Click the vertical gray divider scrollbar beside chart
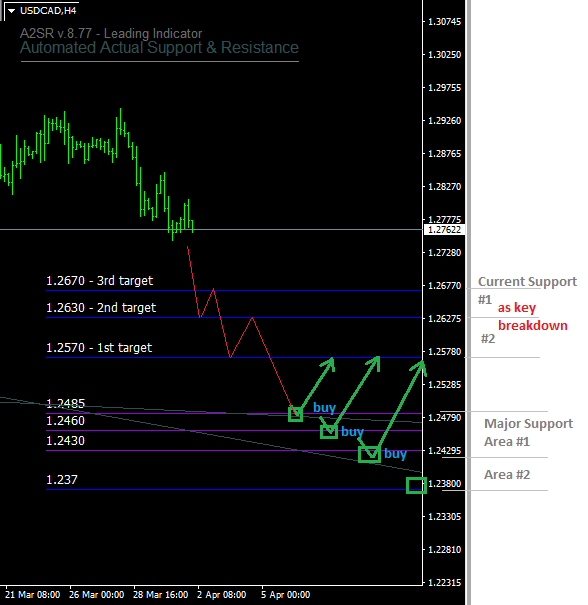588x605 pixels. pos(468,302)
